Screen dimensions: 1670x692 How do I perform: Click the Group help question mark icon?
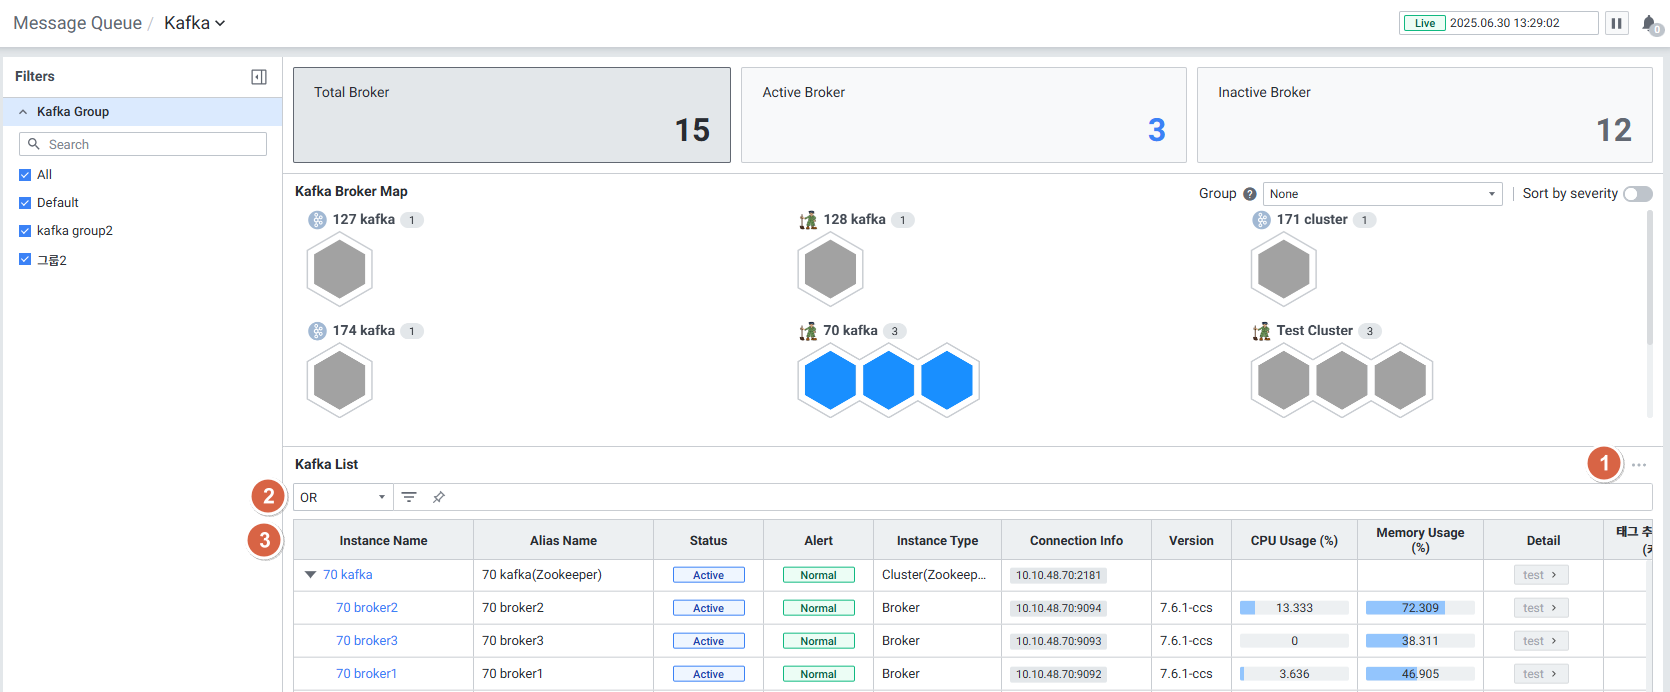pos(1249,194)
